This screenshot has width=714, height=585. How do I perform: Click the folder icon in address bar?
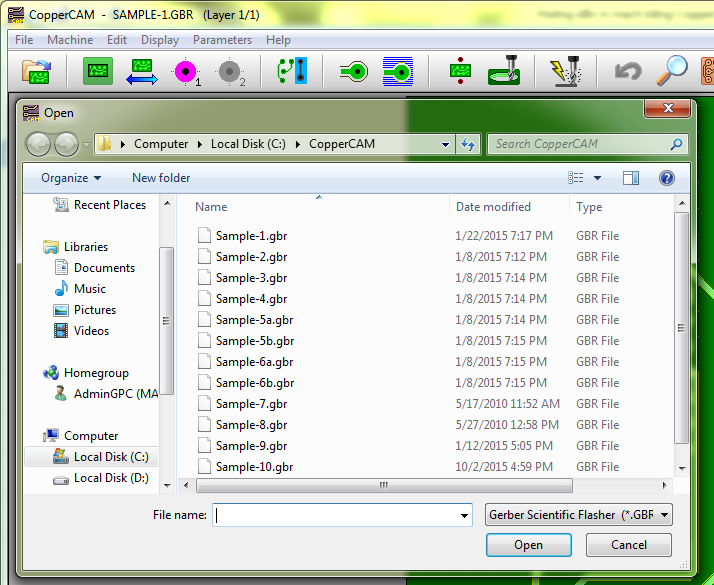coord(104,144)
